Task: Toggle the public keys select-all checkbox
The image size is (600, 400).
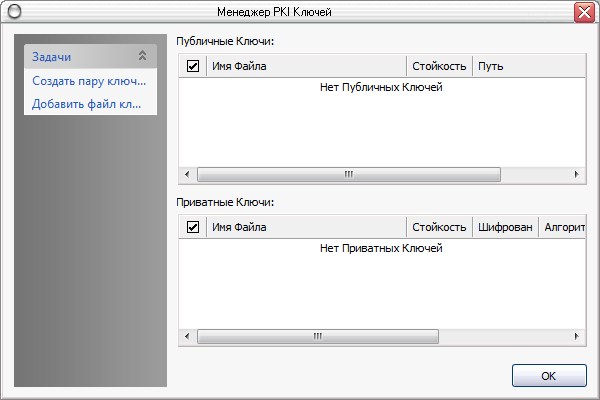Action: tap(193, 66)
